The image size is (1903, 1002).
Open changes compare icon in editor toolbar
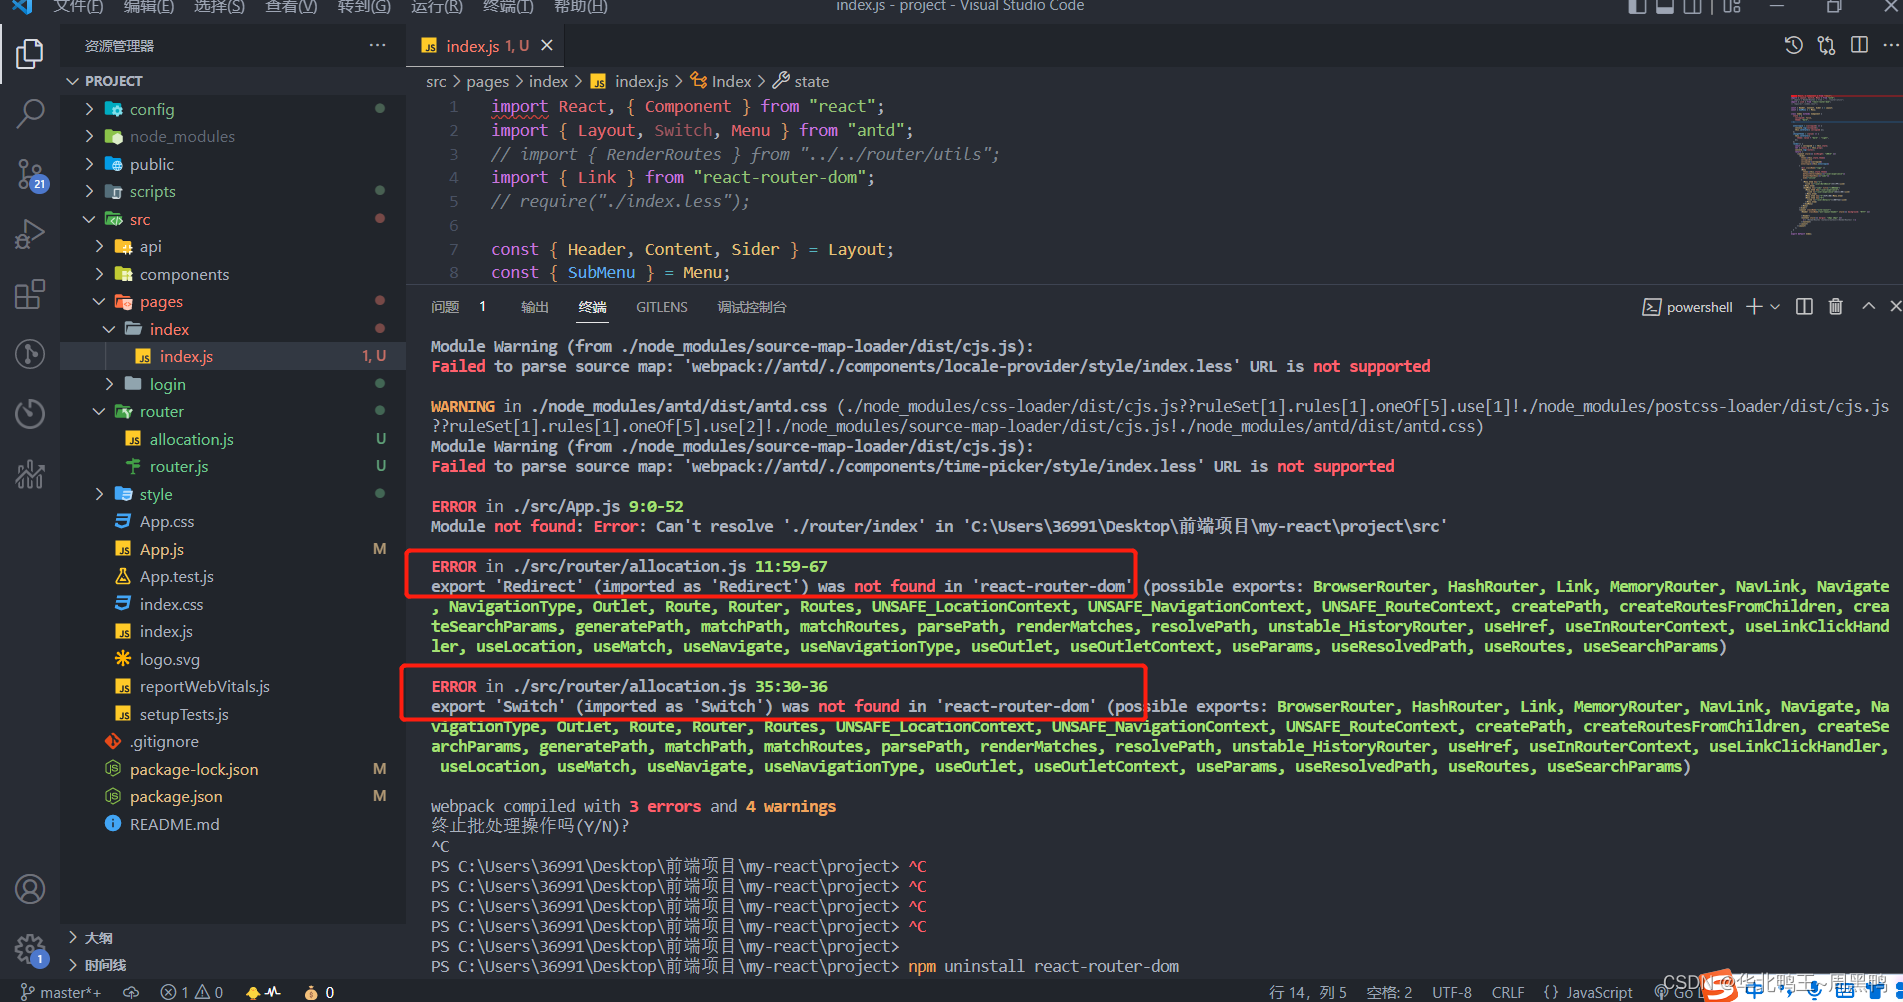(x=1827, y=45)
